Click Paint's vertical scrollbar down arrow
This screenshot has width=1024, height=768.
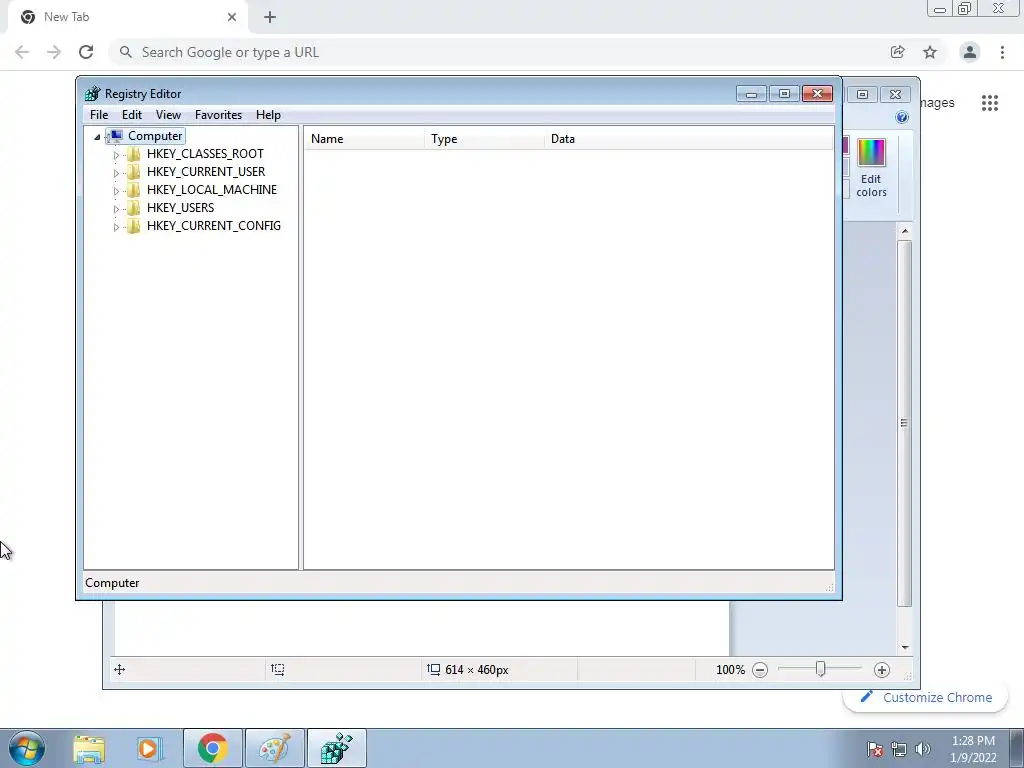point(904,647)
